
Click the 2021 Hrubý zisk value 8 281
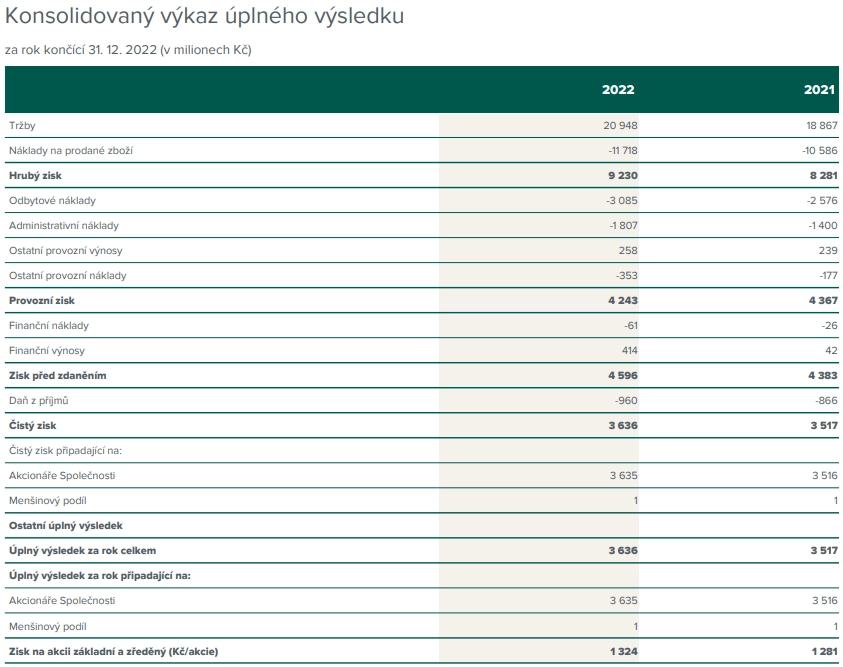tap(824, 176)
